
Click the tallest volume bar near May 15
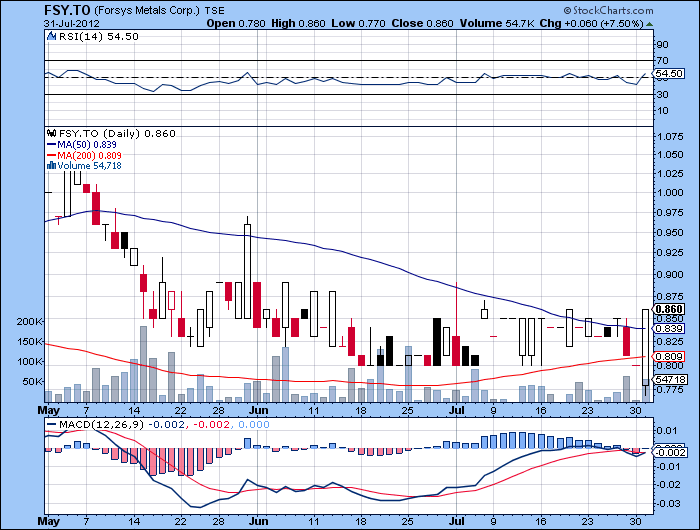[143, 364]
